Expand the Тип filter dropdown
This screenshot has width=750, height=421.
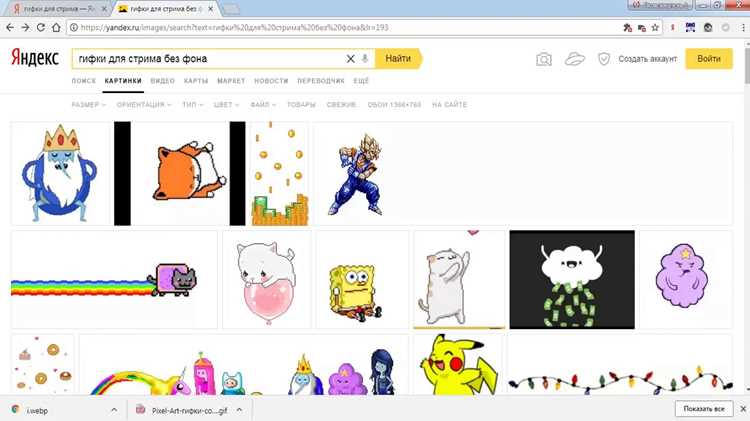pos(192,104)
